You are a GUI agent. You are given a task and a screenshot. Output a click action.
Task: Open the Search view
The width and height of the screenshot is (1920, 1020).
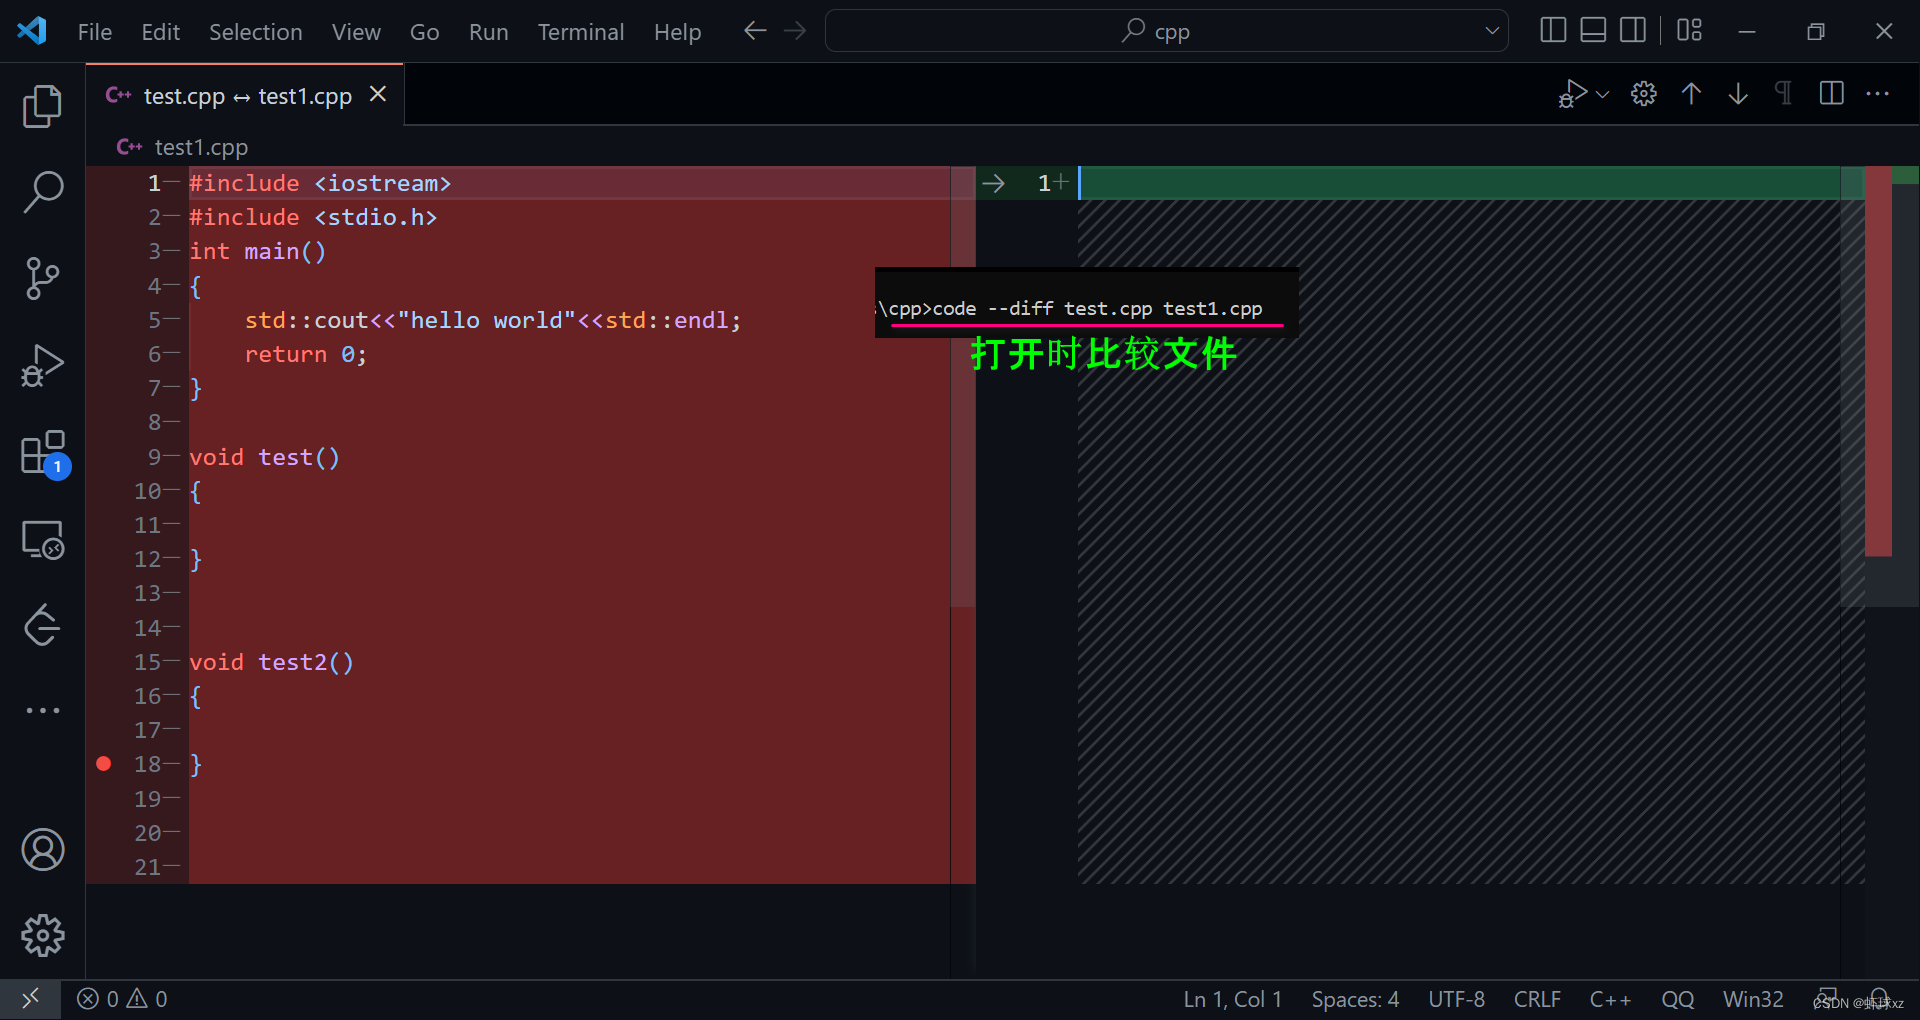tap(42, 192)
